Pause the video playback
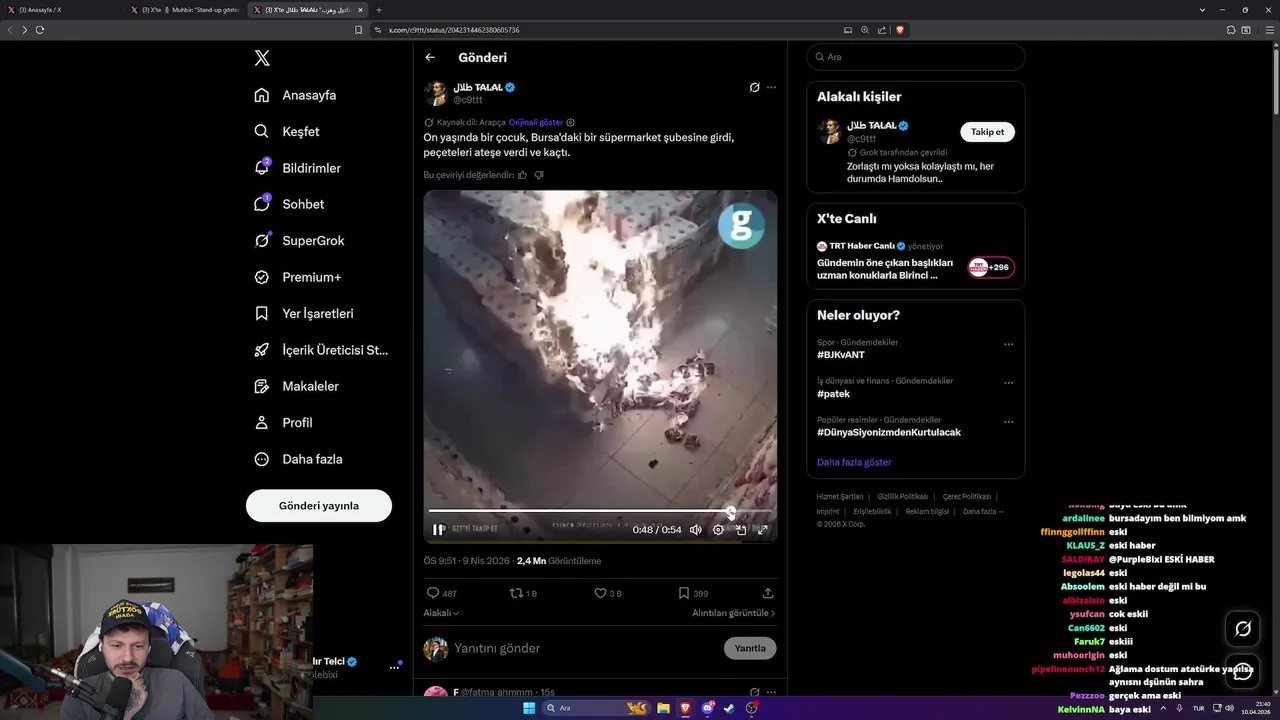This screenshot has height=720, width=1280. pyautogui.click(x=439, y=529)
